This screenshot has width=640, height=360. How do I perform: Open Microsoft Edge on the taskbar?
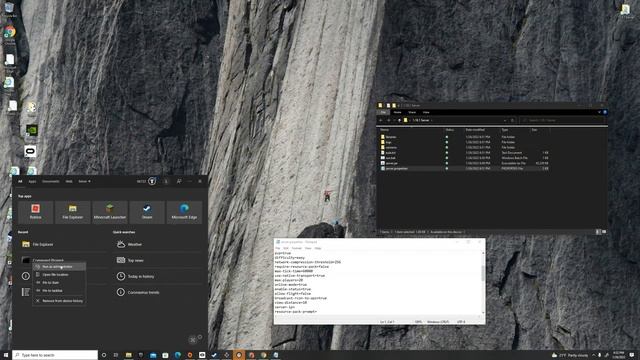[x=178, y=355]
